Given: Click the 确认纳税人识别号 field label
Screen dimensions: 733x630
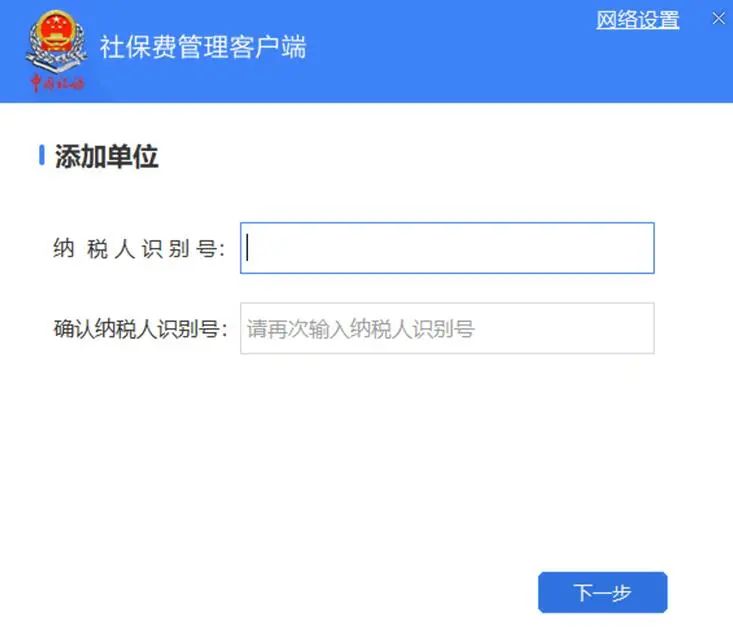Looking at the screenshot, I should (x=141, y=329).
